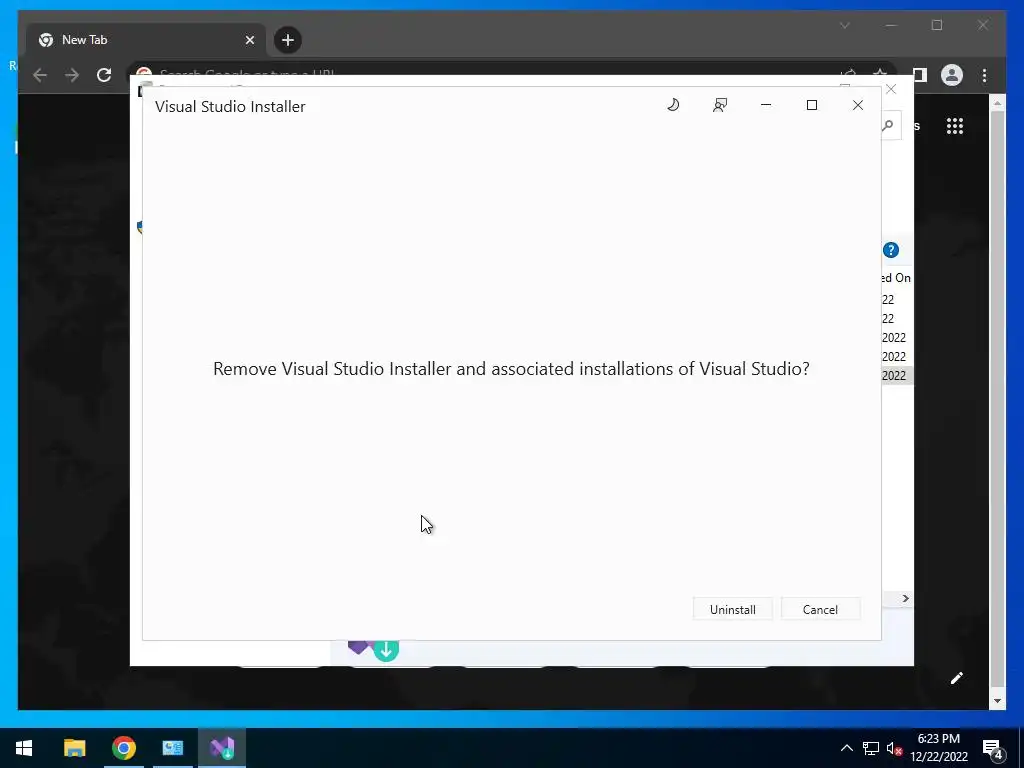
Task: Click the Chrome tab search chevron
Action: tap(844, 25)
